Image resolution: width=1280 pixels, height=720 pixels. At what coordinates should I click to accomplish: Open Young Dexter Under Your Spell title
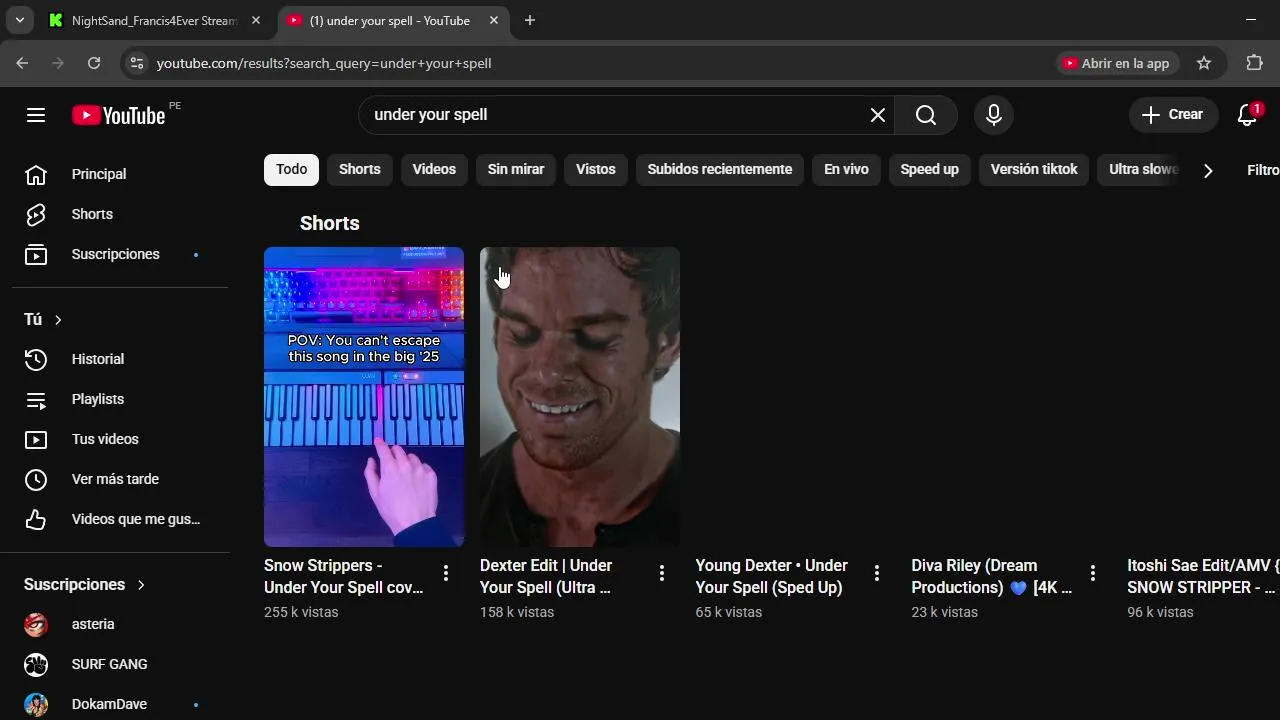(772, 577)
